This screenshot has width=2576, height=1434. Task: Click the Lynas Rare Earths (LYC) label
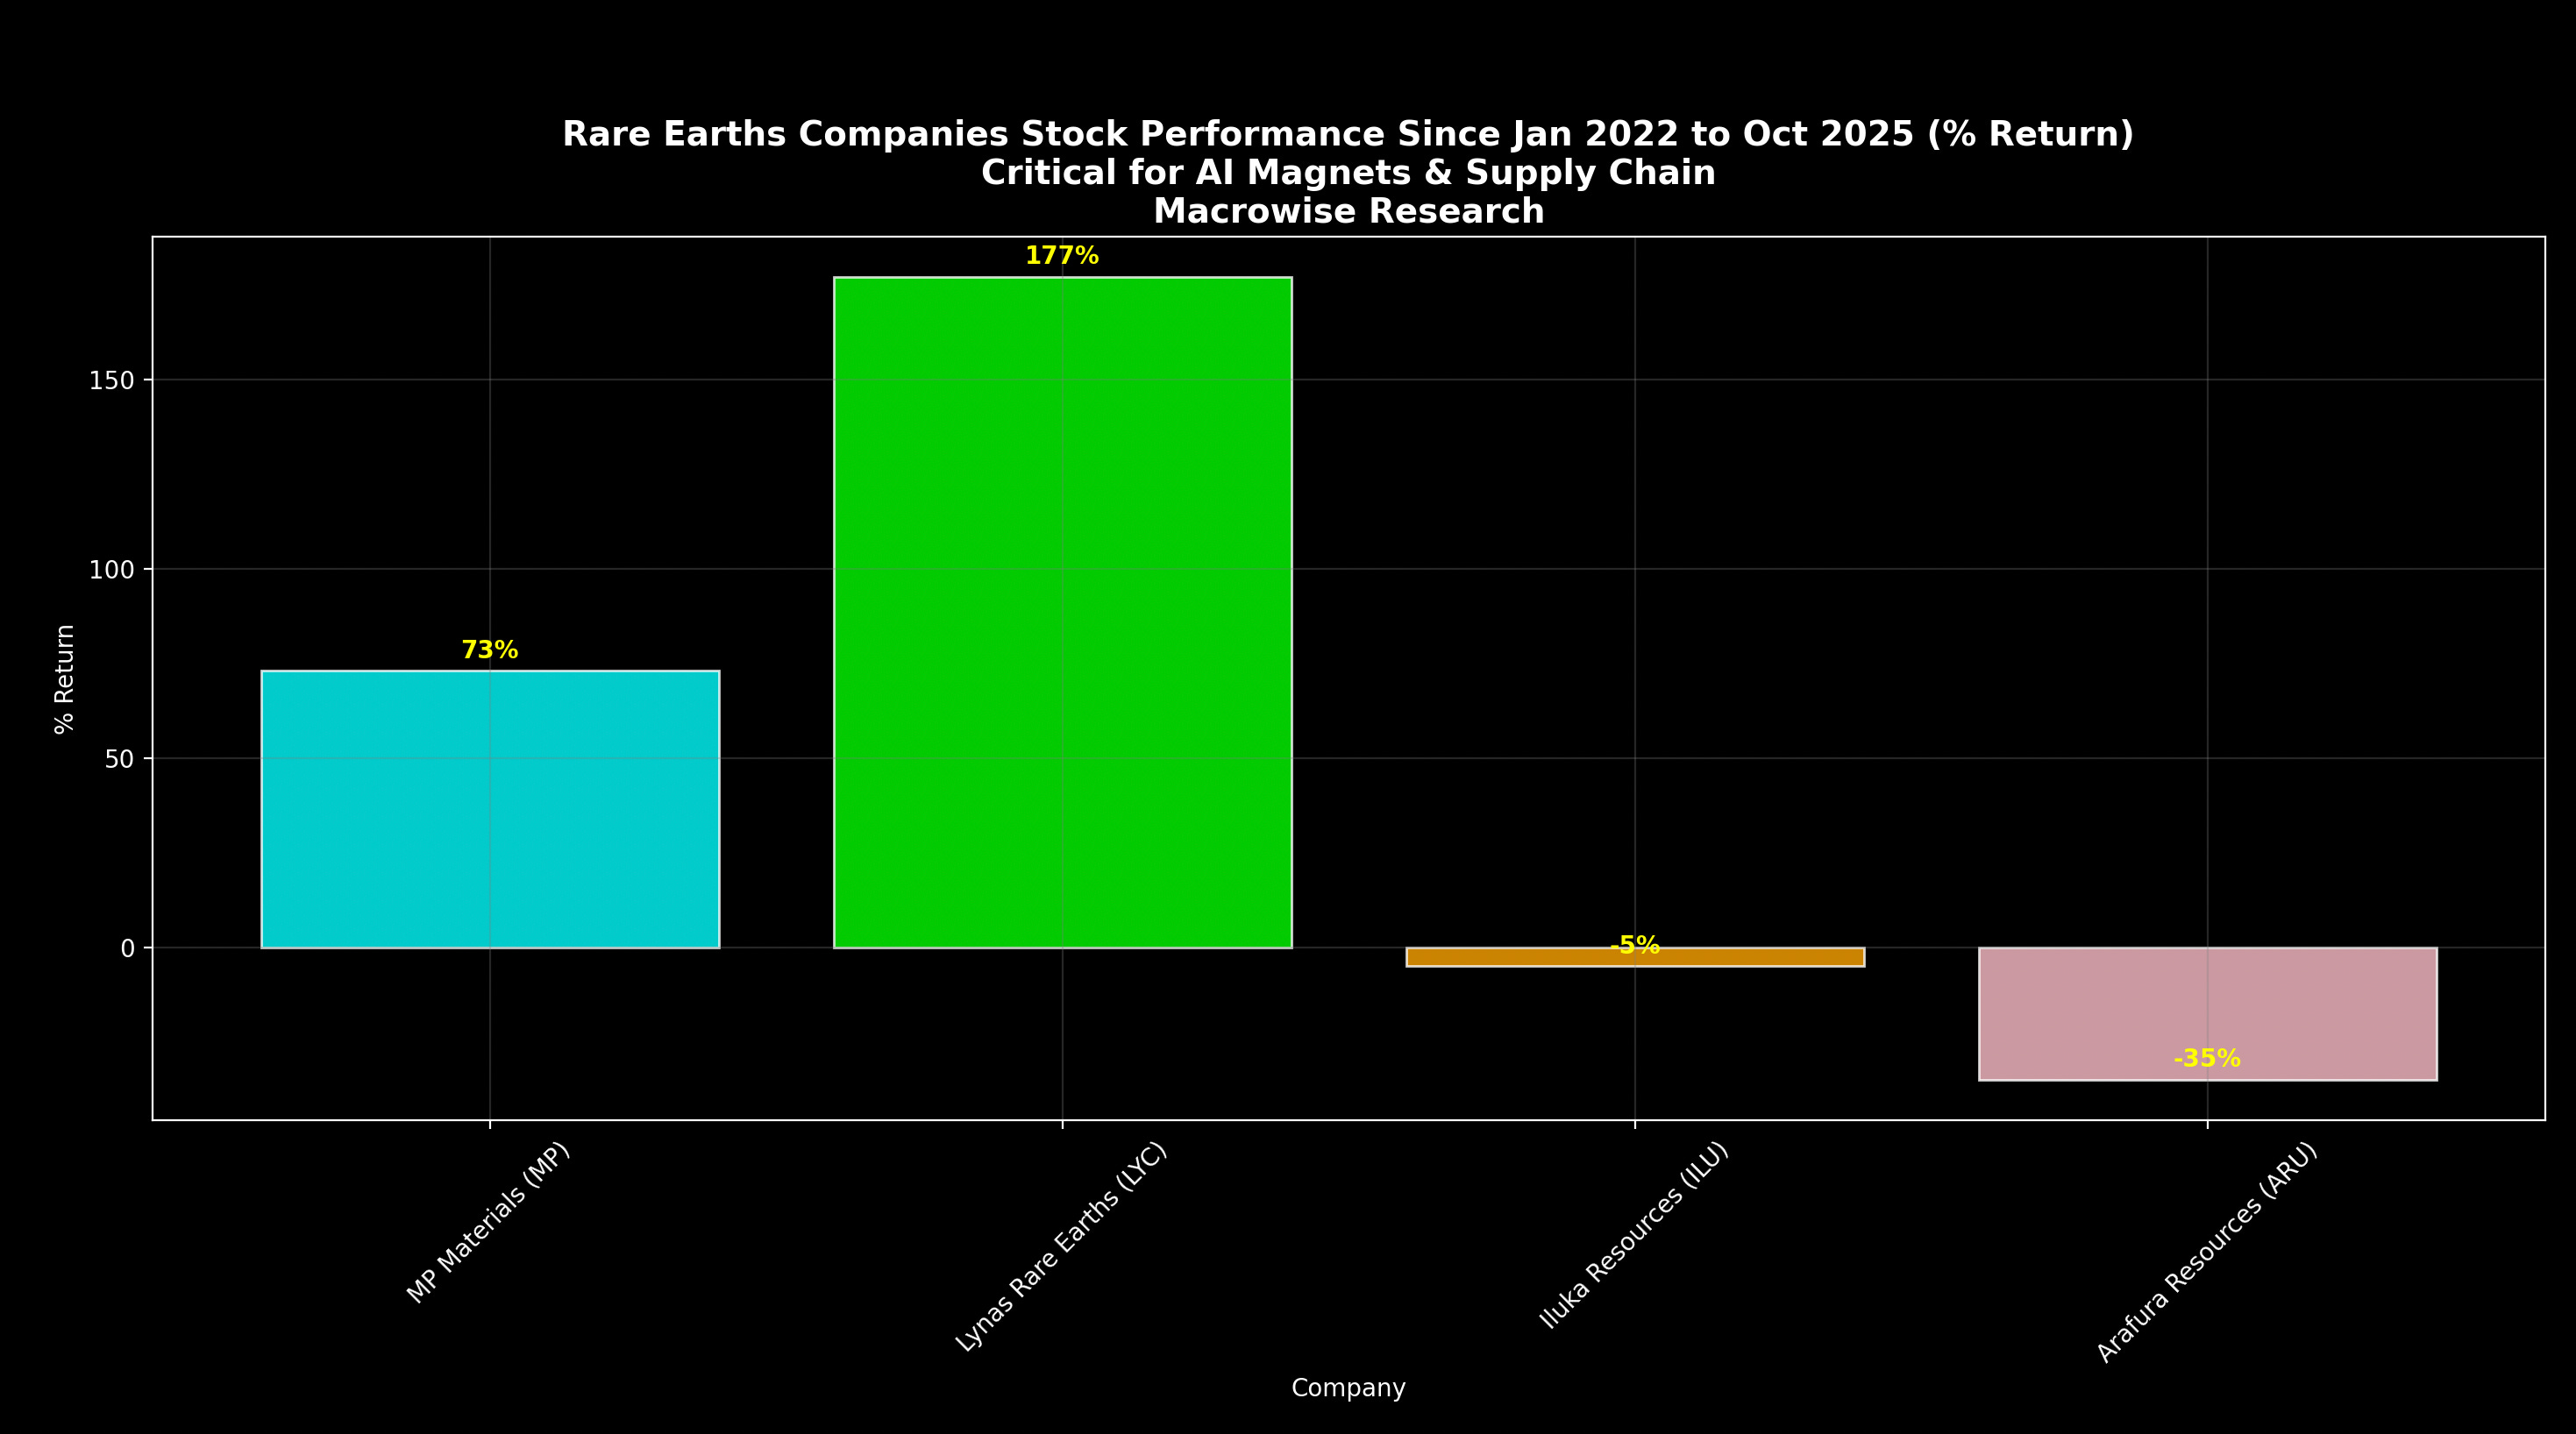point(1061,1247)
